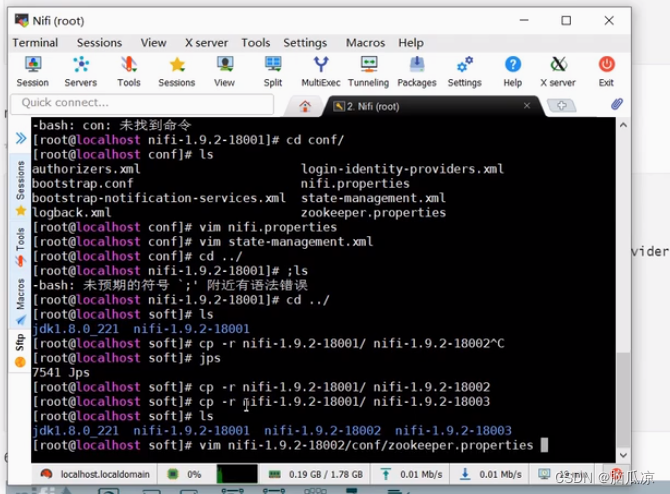This screenshot has height=494, width=670.
Task: Click localhost.localdomain in status bar
Action: [x=105, y=474]
